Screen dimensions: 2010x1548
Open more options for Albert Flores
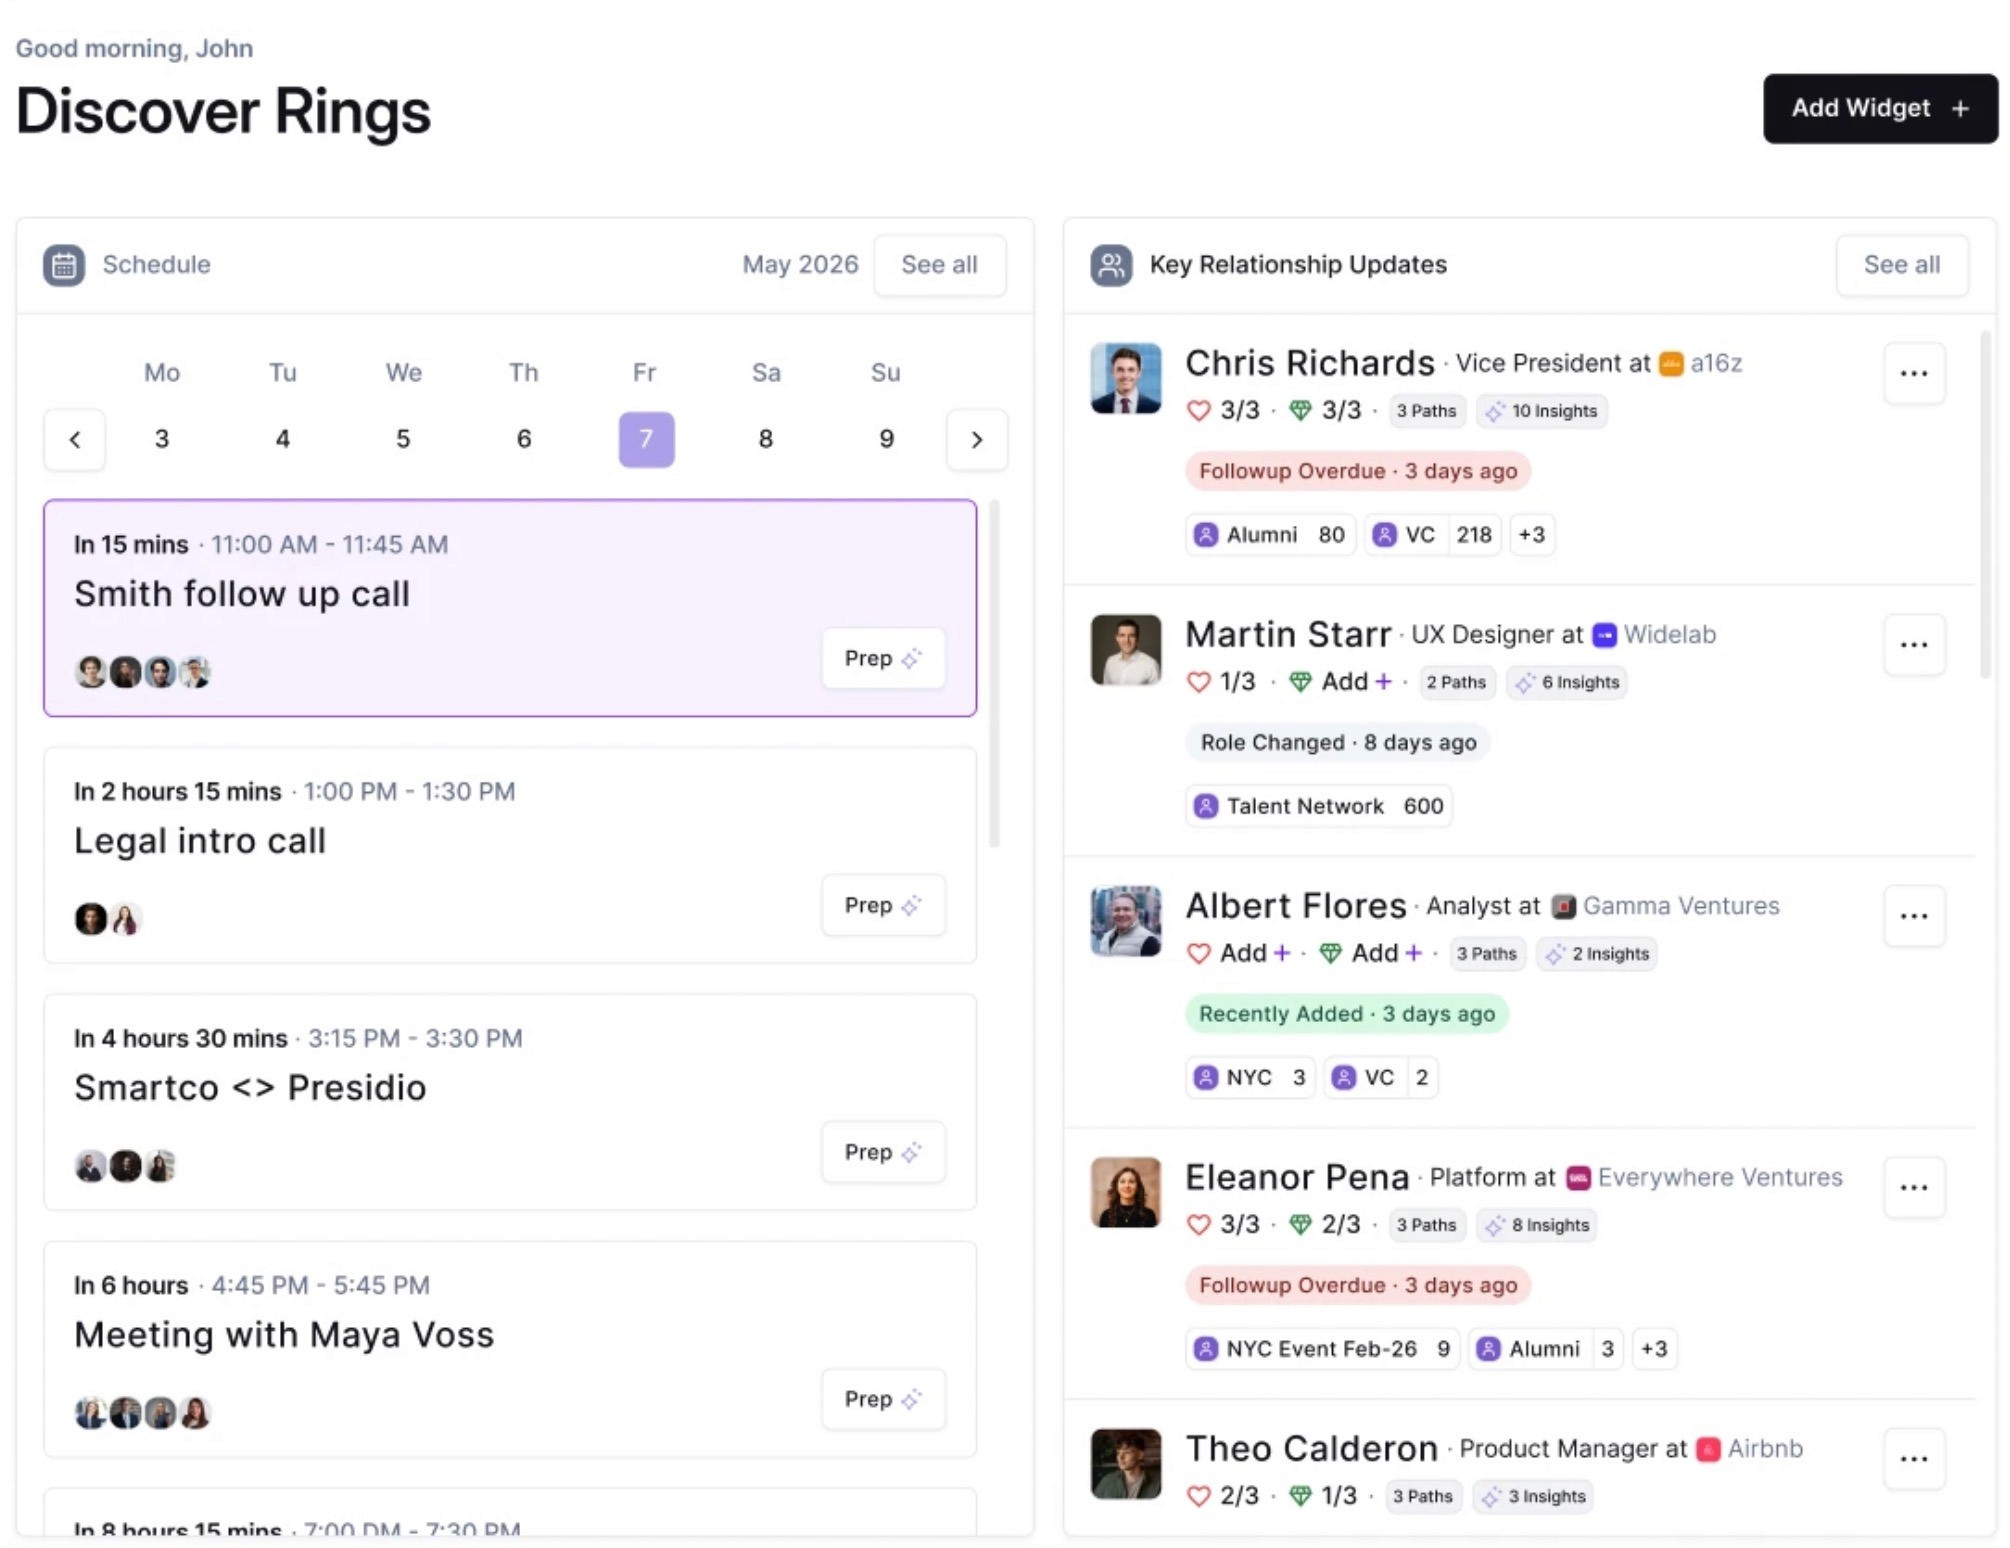click(x=1914, y=916)
